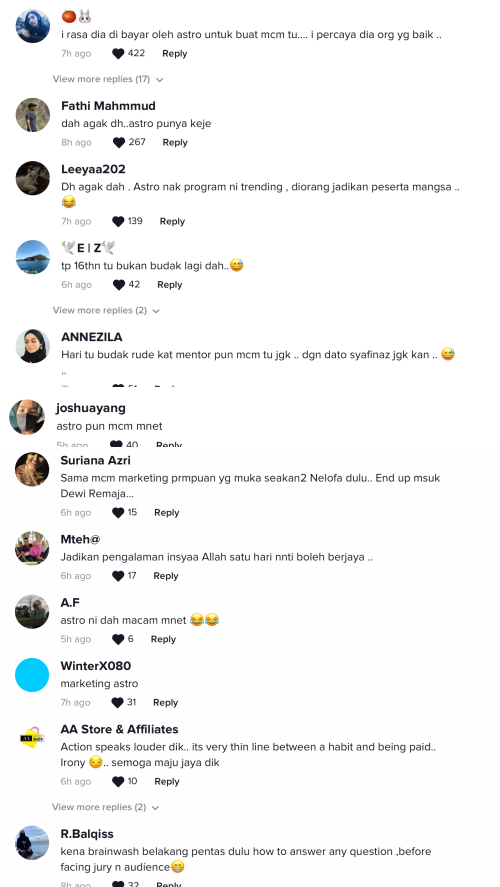The height and width of the screenshot is (887, 500).
Task: Reply to Leeyaa202's comment
Action: [x=172, y=222]
